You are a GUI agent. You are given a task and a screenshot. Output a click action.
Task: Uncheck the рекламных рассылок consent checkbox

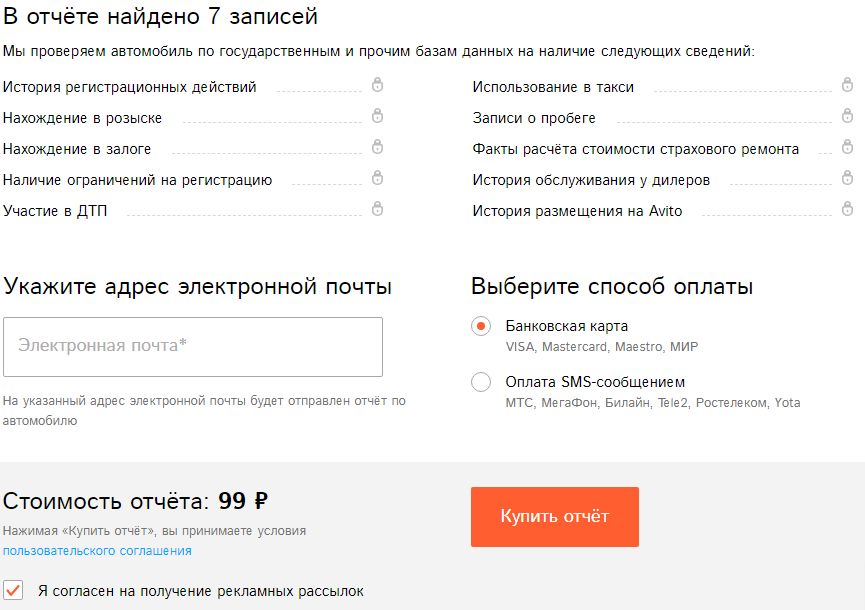pos(14,590)
